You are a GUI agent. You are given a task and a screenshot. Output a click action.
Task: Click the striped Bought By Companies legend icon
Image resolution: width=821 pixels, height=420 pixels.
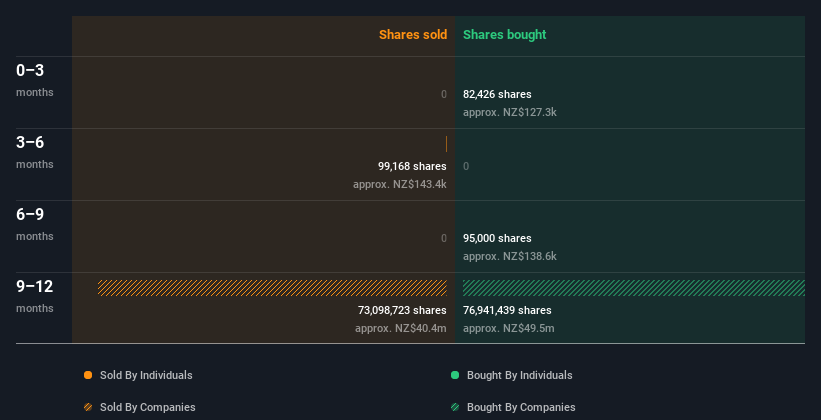455,407
